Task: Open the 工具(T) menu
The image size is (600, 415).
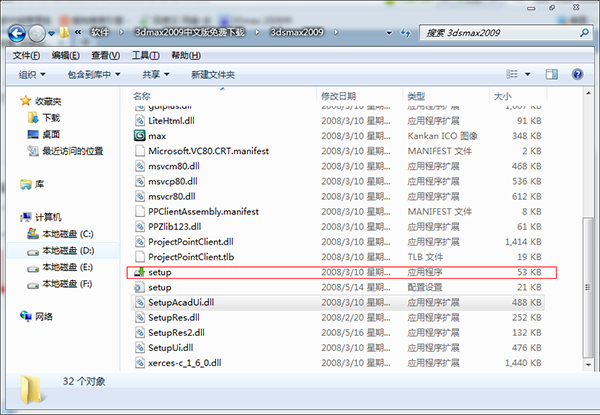Action: (146, 56)
